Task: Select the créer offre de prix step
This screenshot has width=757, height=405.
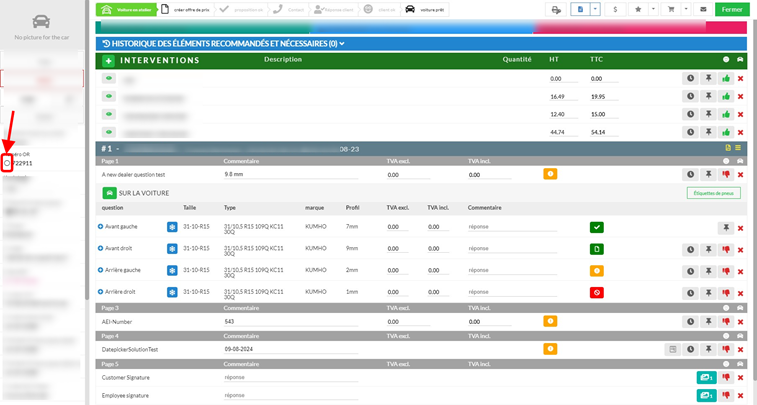Action: (x=187, y=9)
